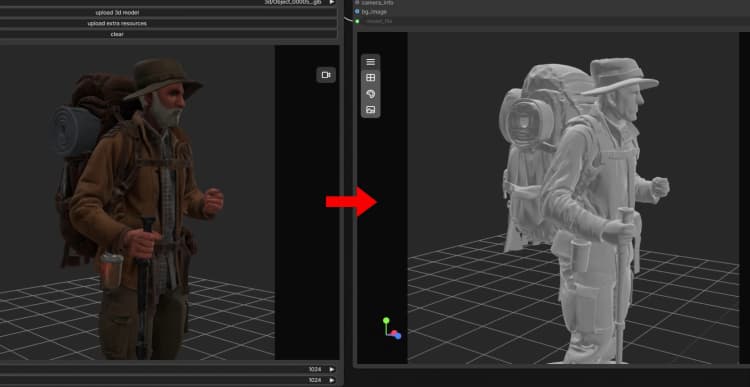Click the "upload 3d model" button

coord(117,12)
